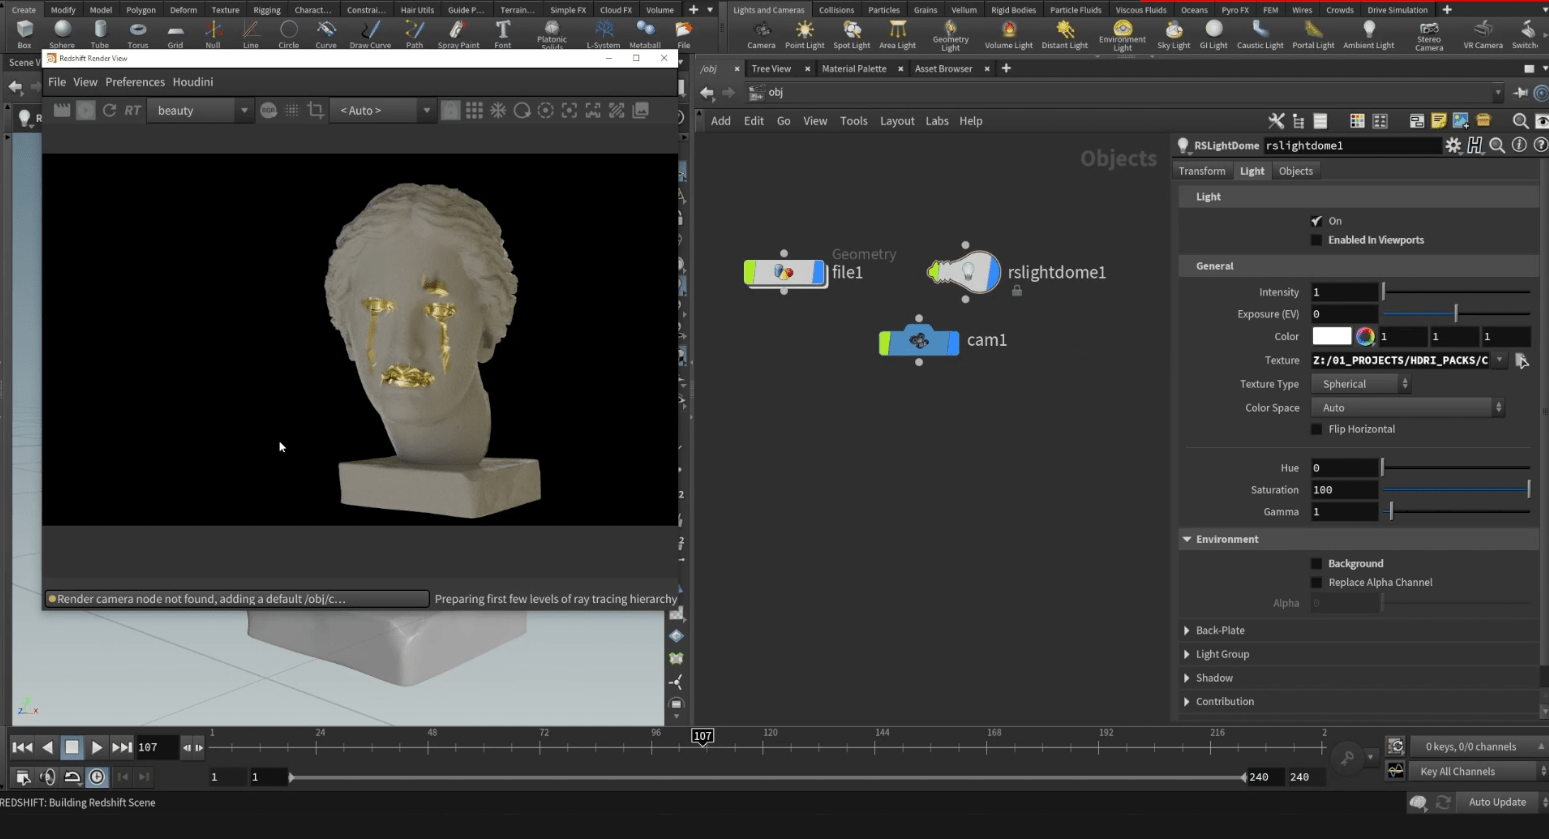Enable the light in viewports checkbox

[1316, 239]
